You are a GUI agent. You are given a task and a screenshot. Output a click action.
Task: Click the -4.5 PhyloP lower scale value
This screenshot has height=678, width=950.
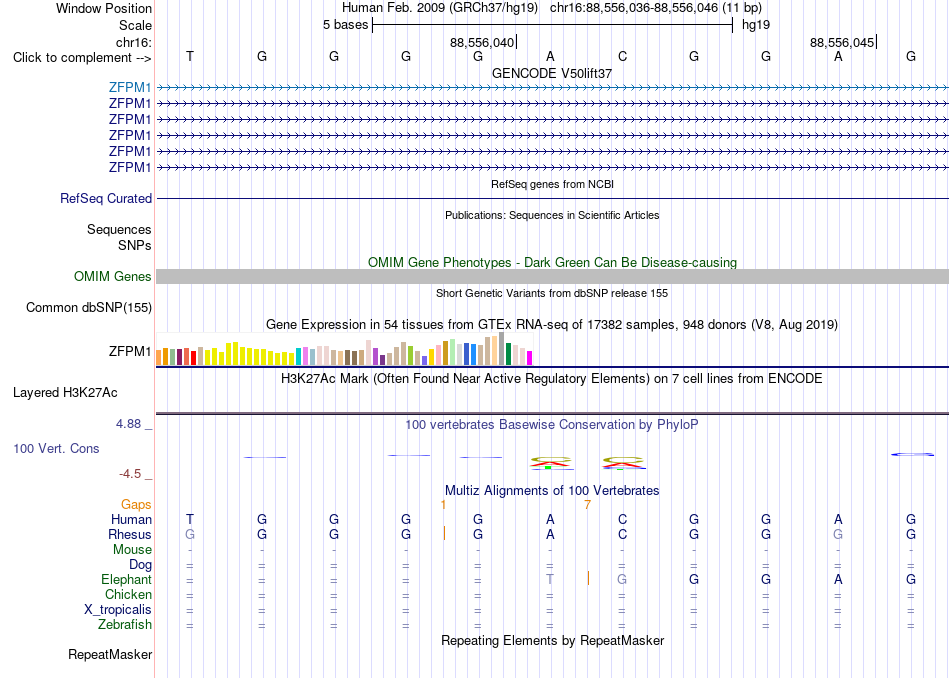coord(130,474)
